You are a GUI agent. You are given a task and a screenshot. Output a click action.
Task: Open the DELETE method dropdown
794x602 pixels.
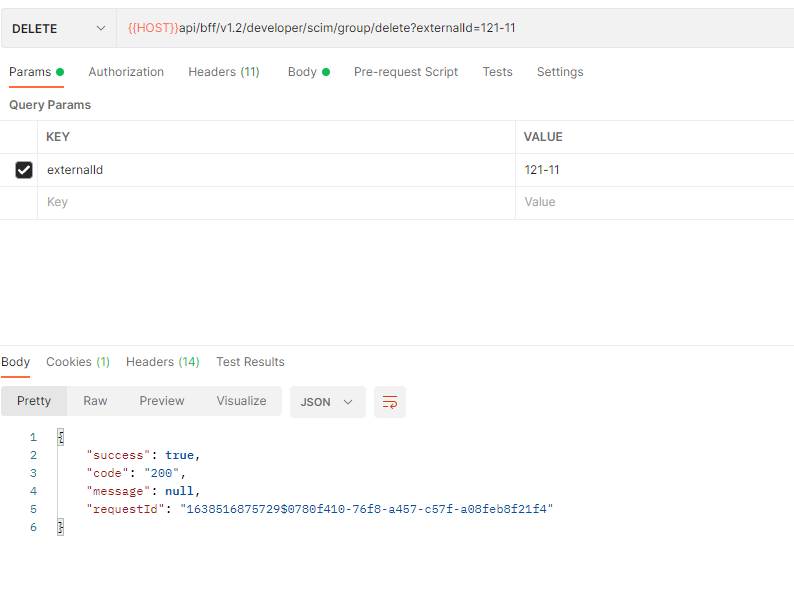(x=58, y=29)
